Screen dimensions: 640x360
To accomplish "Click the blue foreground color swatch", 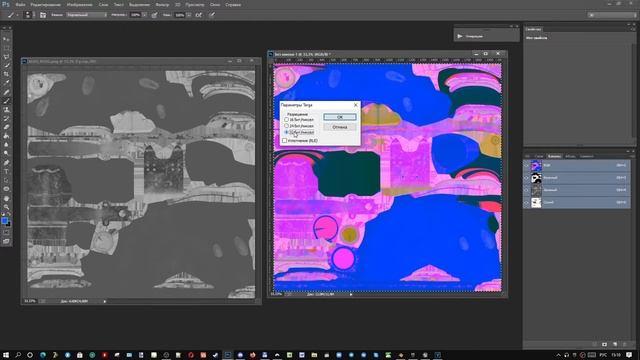I will pyautogui.click(x=4, y=221).
